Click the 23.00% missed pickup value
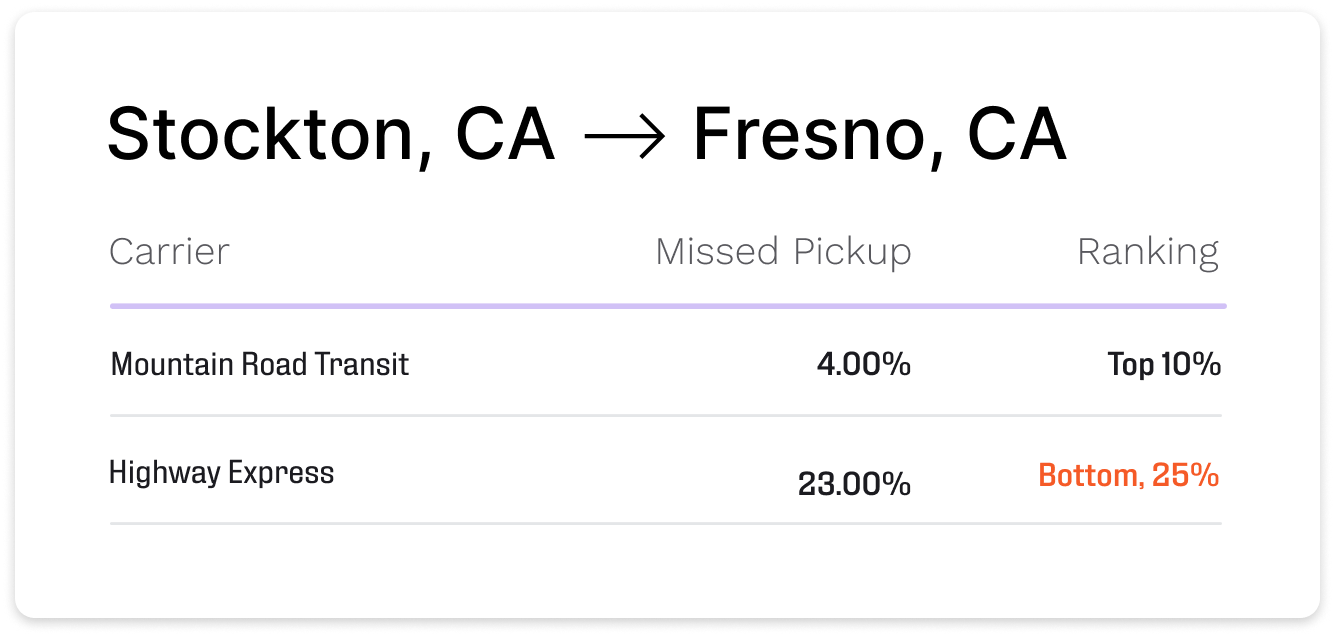 854,485
